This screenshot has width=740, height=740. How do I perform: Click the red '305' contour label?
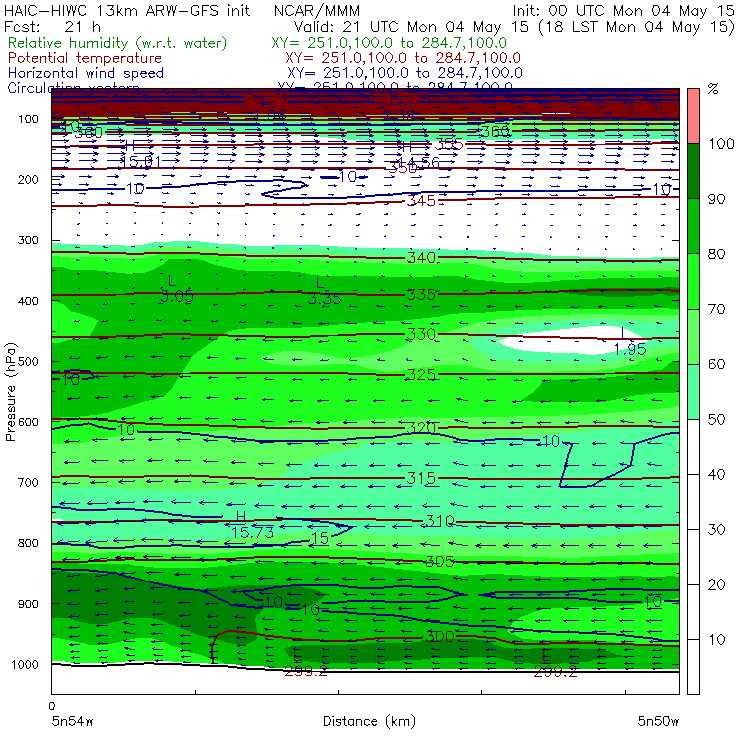(439, 561)
